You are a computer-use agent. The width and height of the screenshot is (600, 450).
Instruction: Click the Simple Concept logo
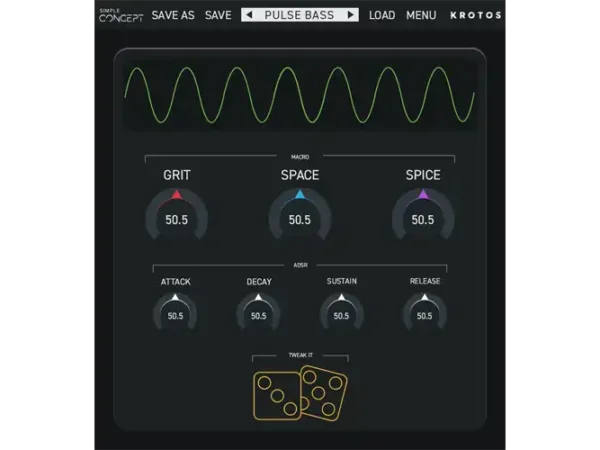tap(121, 15)
